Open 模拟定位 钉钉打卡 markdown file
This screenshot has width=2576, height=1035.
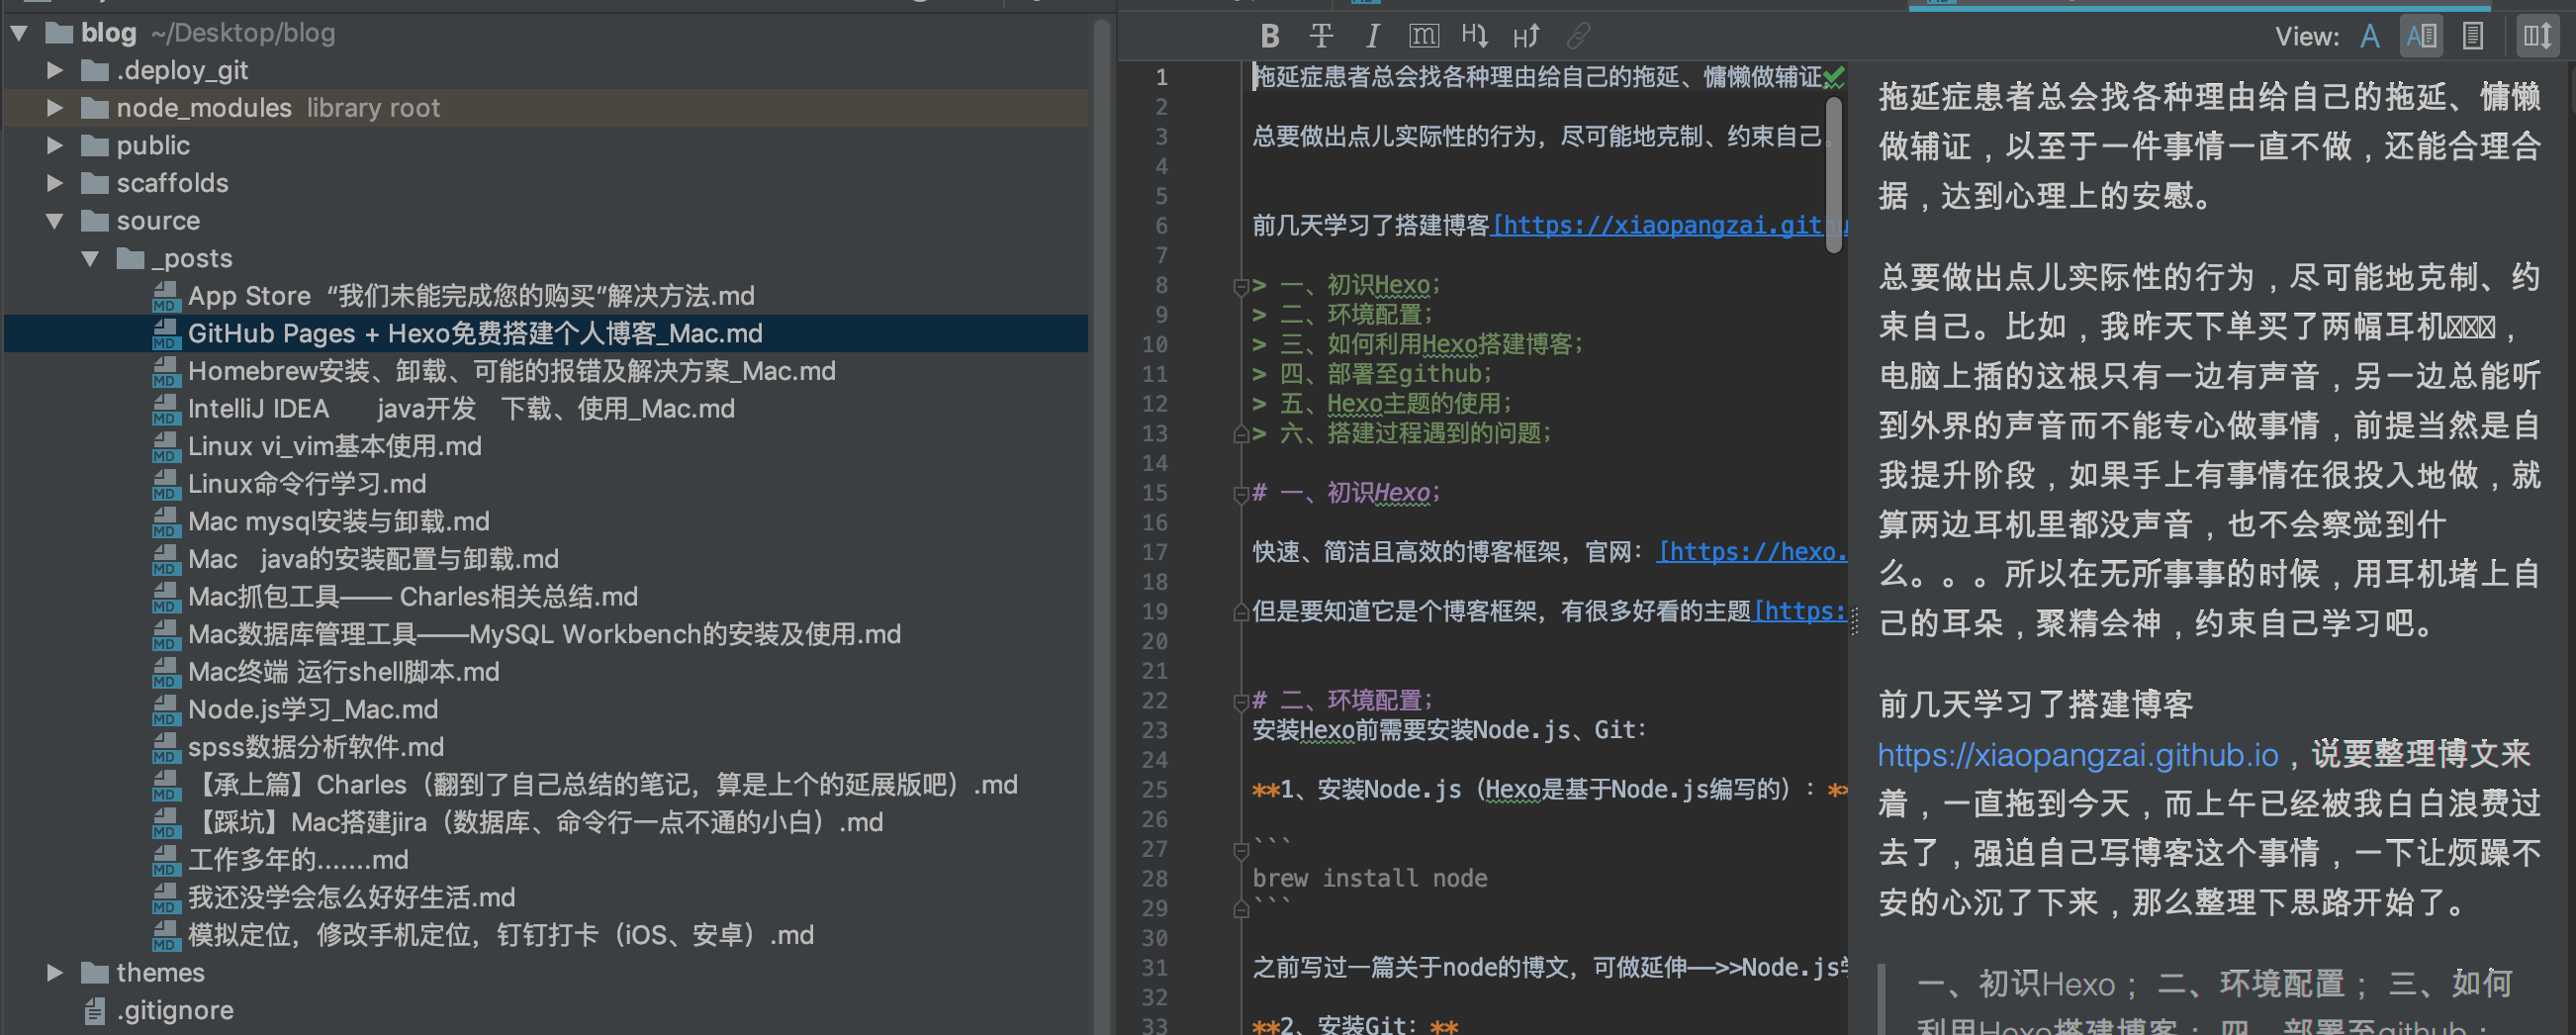click(x=501, y=936)
